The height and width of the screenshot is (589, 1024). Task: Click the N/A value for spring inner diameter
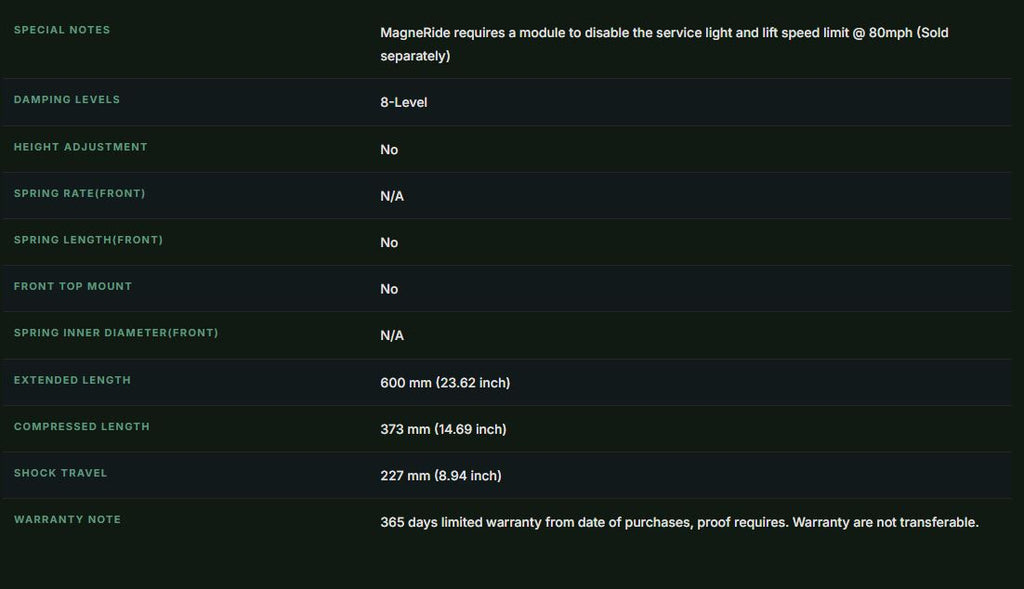tap(392, 336)
